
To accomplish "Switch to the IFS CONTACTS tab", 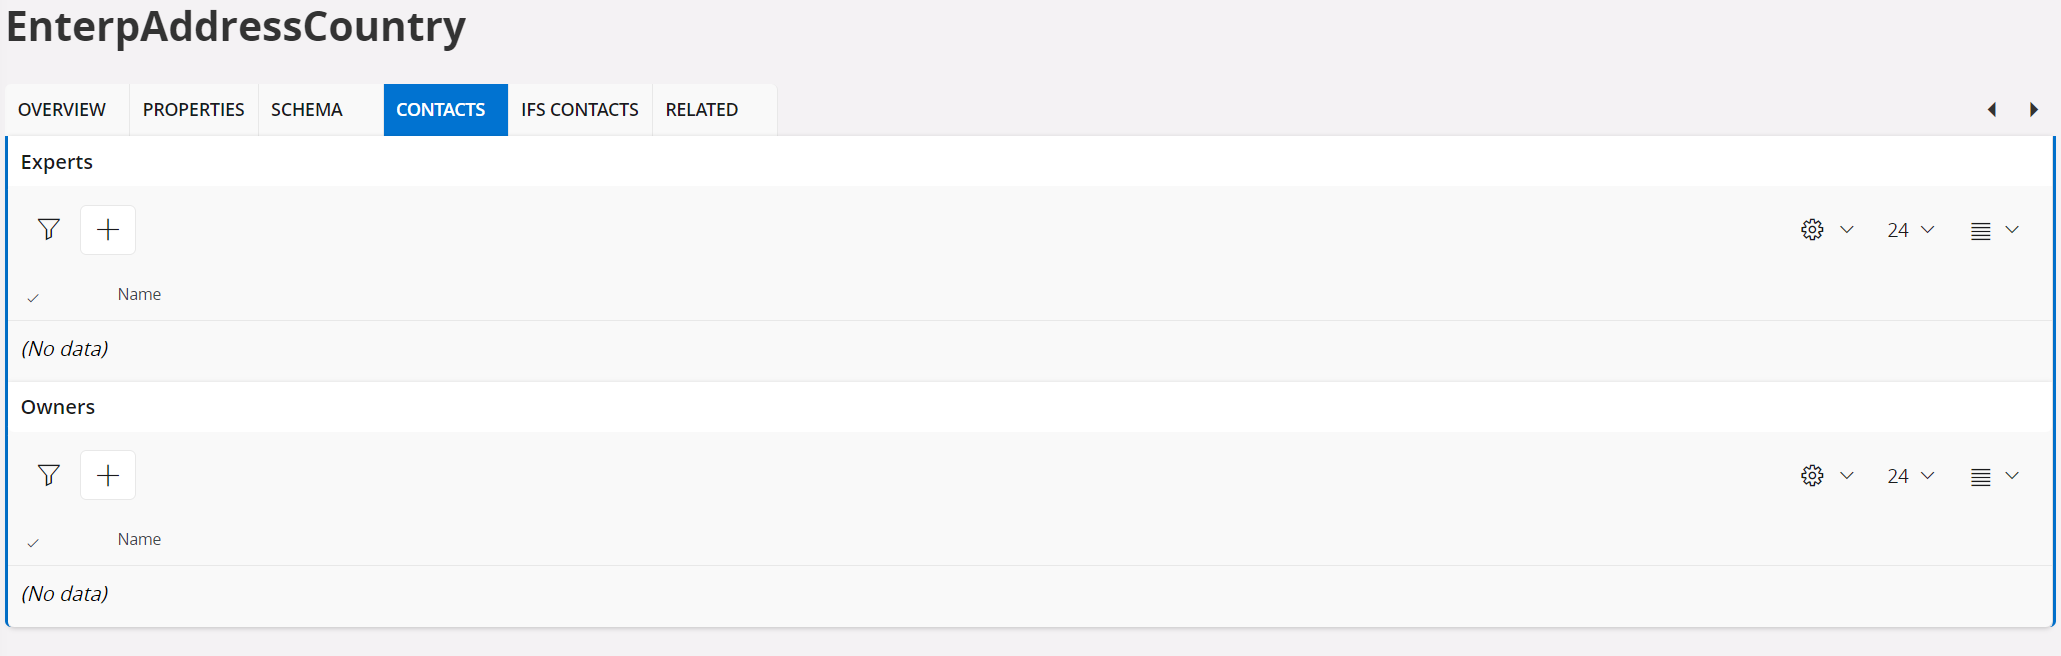I will [580, 110].
